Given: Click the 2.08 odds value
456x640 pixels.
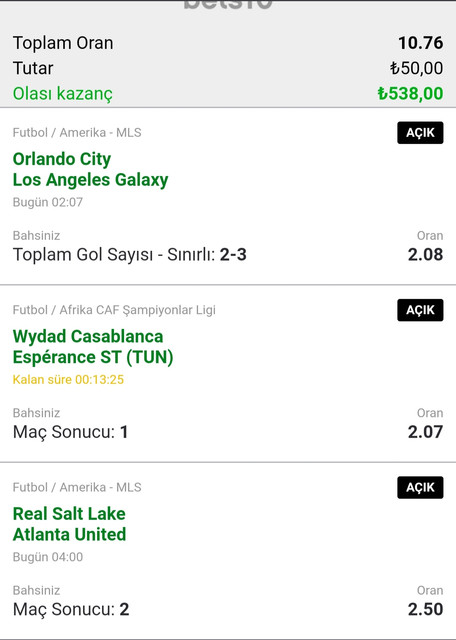Looking at the screenshot, I should point(425,255).
